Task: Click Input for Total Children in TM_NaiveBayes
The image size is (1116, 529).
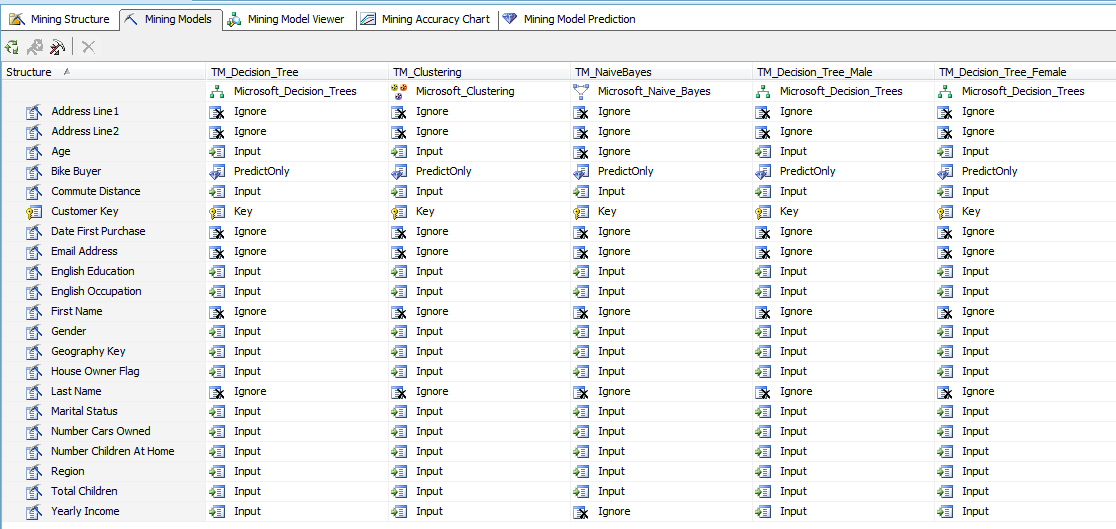Action: [611, 492]
